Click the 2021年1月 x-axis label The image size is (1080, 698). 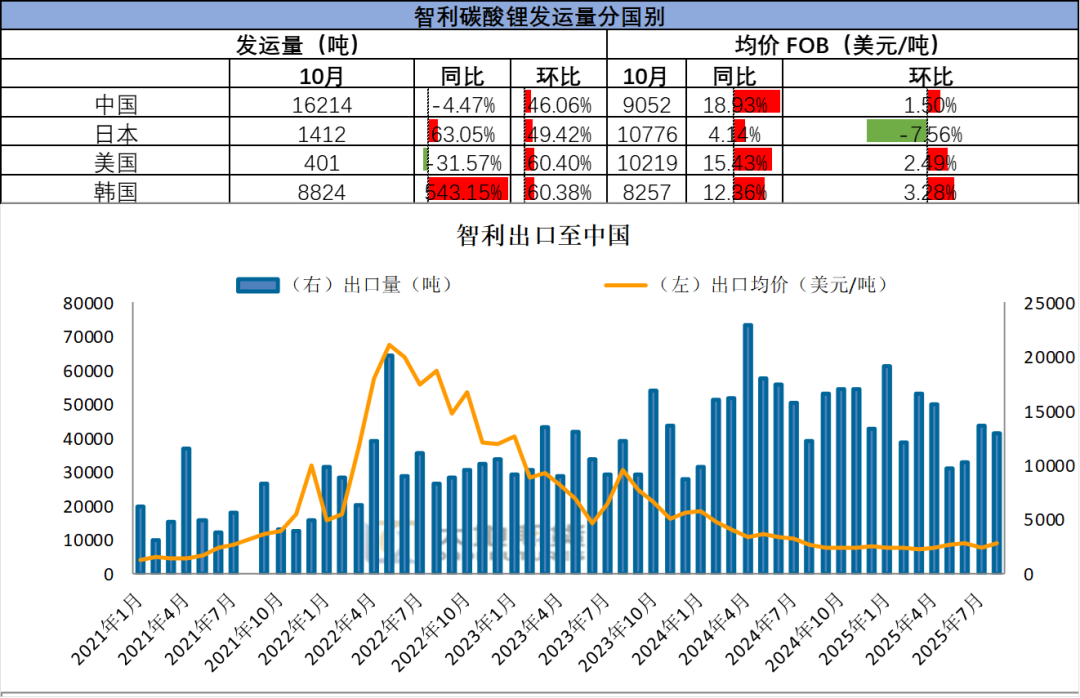tap(106, 628)
